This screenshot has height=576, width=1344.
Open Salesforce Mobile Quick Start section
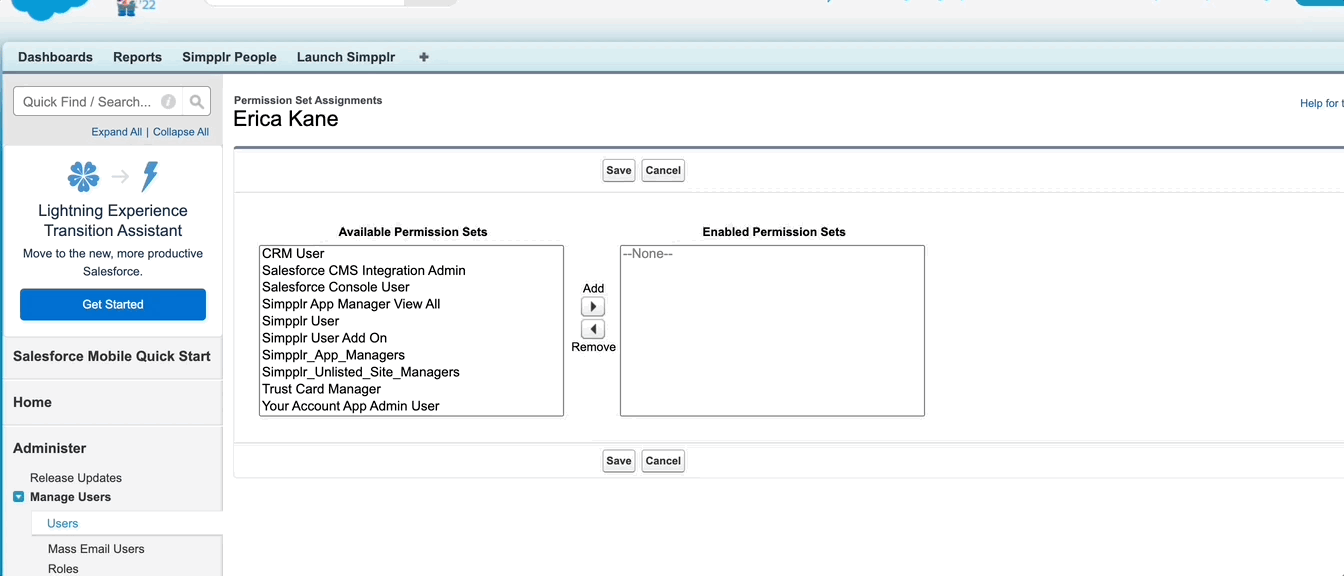pyautogui.click(x=112, y=356)
